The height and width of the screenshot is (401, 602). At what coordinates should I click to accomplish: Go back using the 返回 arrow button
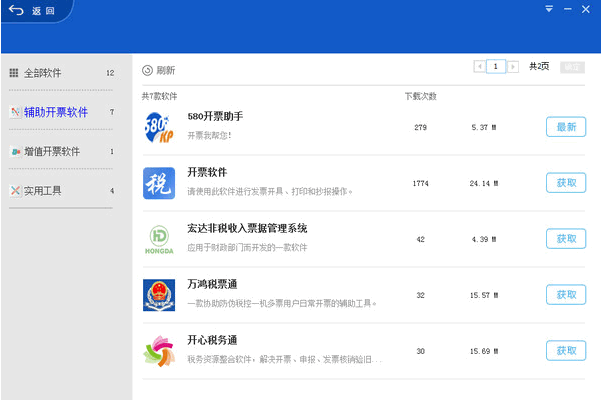(31, 10)
